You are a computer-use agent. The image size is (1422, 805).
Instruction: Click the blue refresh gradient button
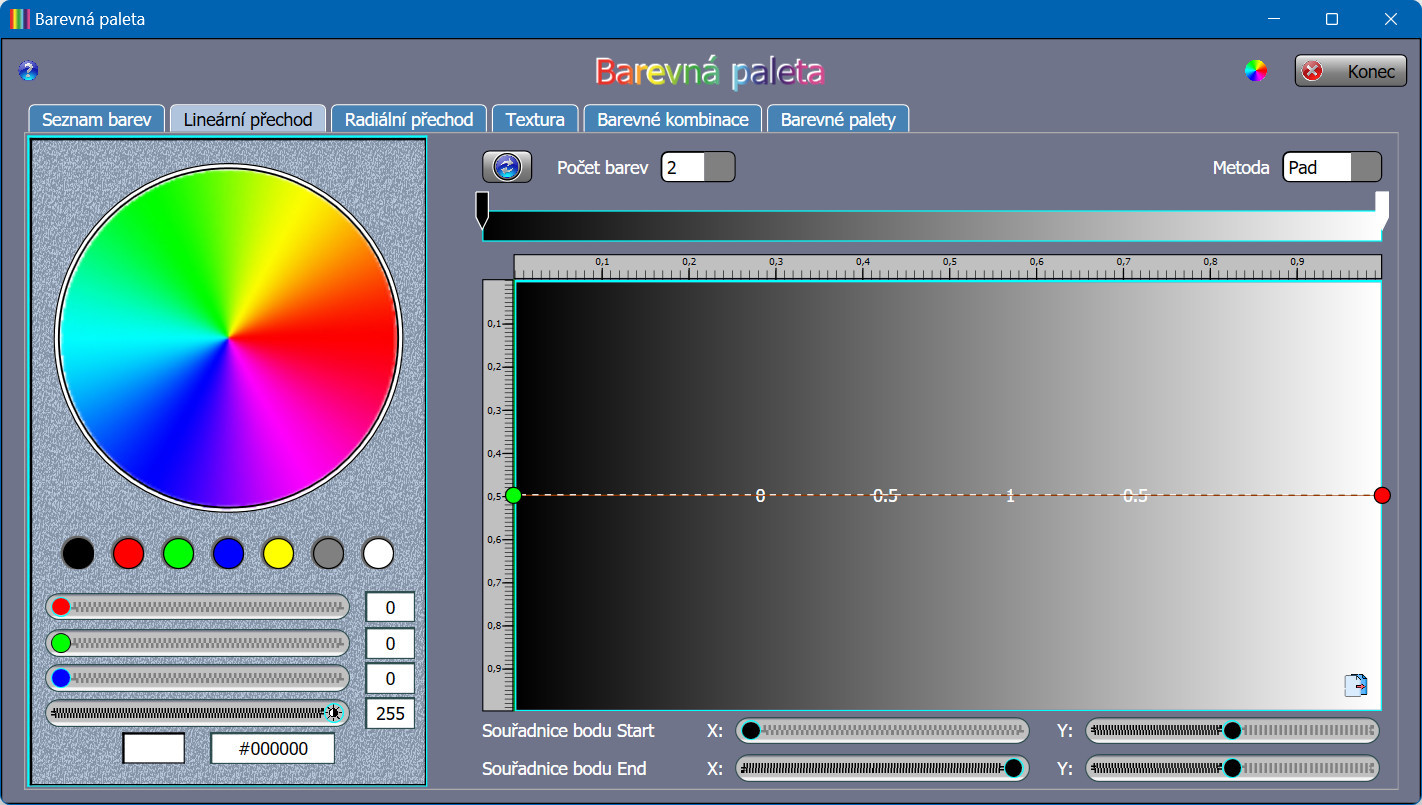pyautogui.click(x=507, y=167)
